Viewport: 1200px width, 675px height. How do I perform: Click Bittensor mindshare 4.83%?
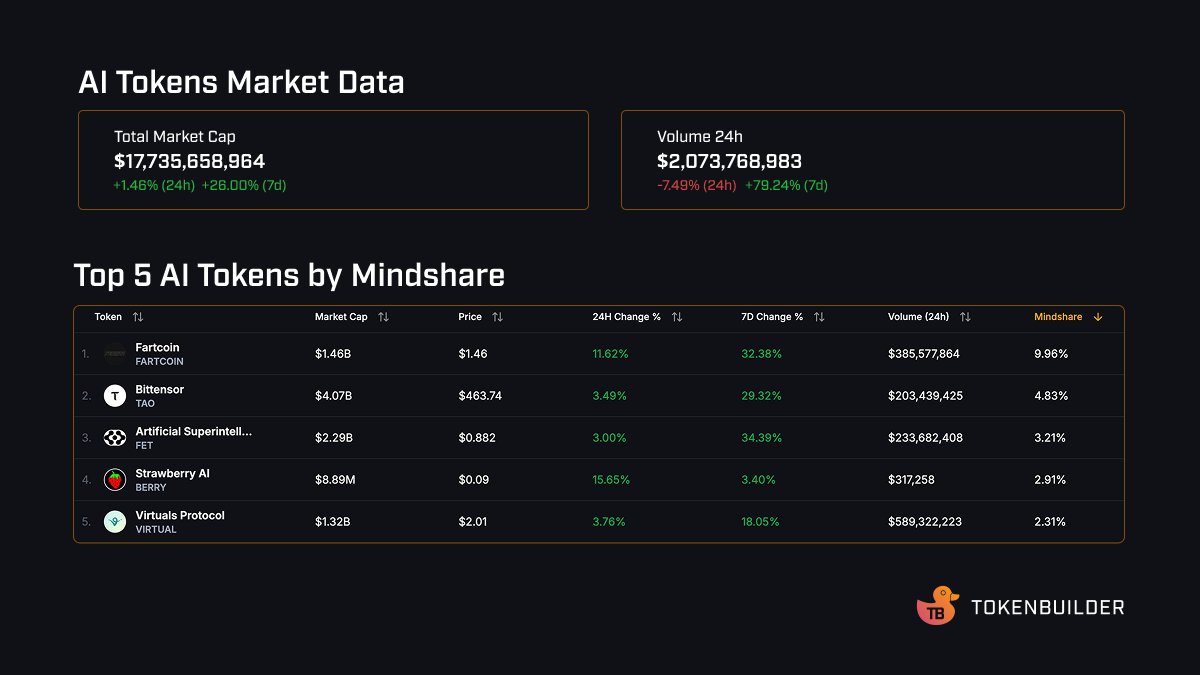tap(1051, 396)
